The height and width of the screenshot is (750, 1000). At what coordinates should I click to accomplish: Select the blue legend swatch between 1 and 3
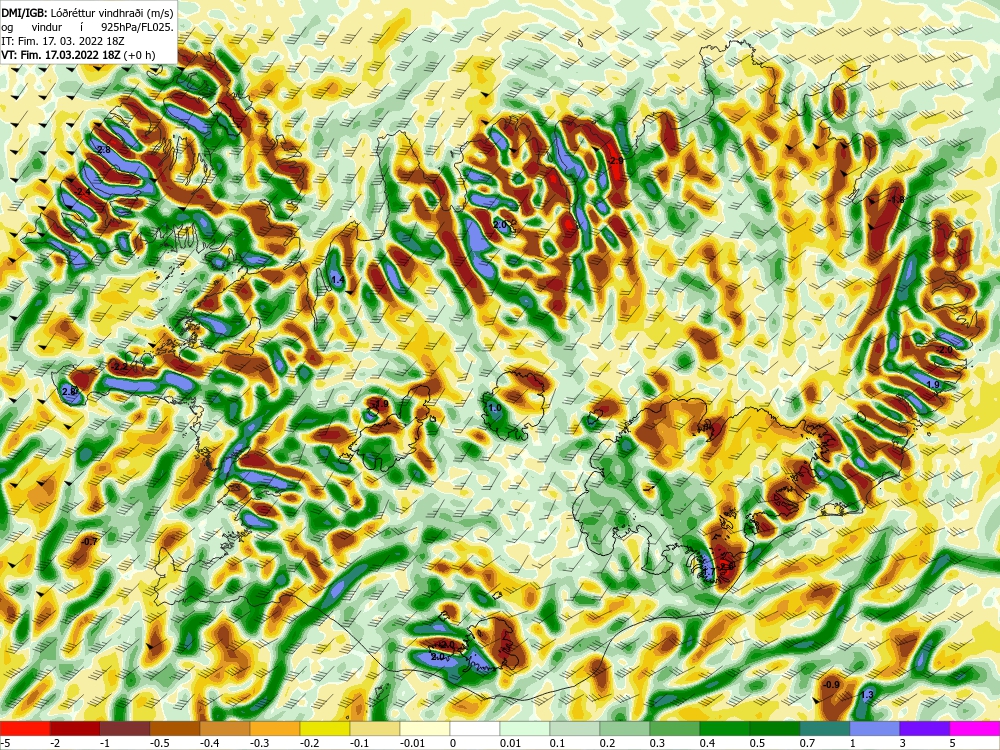pos(875,728)
